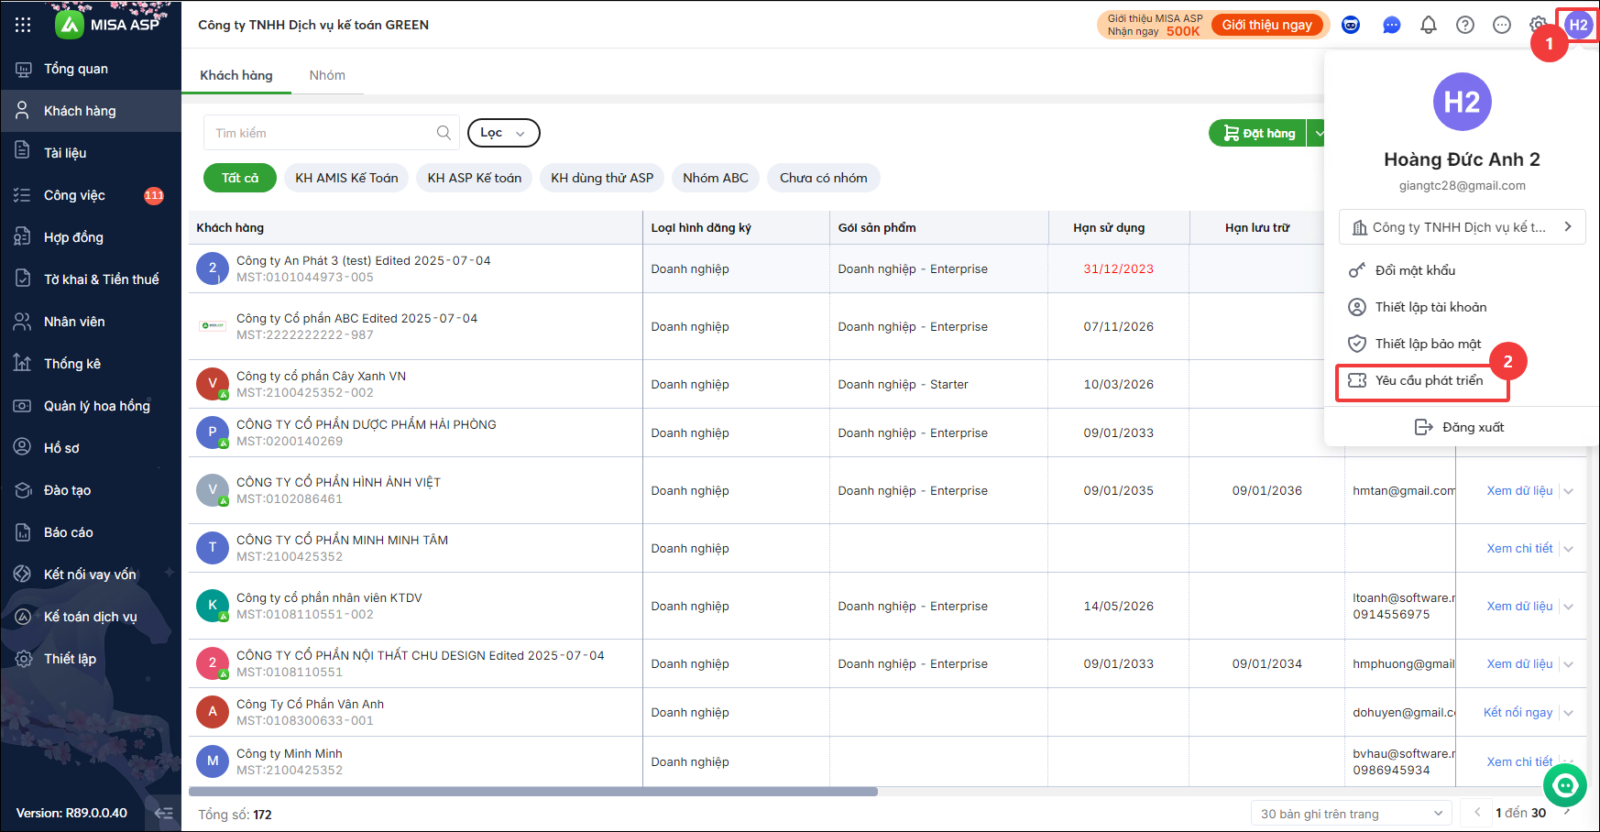Click the settings gear in top bar
The image size is (1600, 832).
pyautogui.click(x=1537, y=25)
